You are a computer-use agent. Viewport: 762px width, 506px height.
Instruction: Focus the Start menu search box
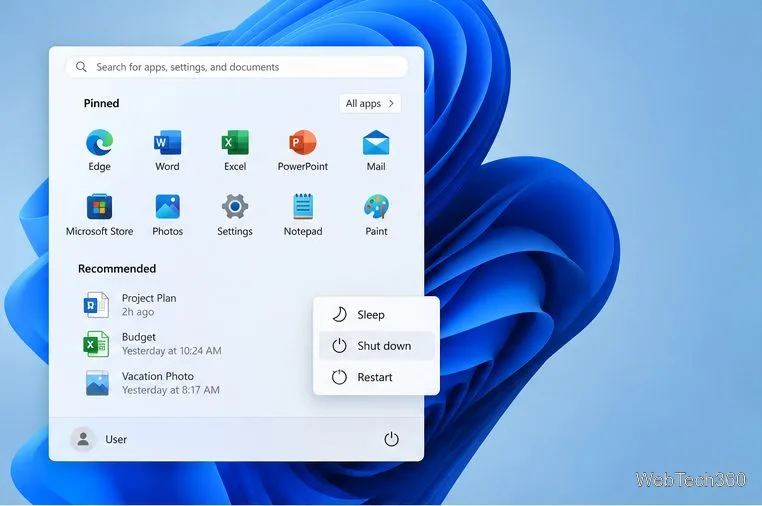point(237,67)
